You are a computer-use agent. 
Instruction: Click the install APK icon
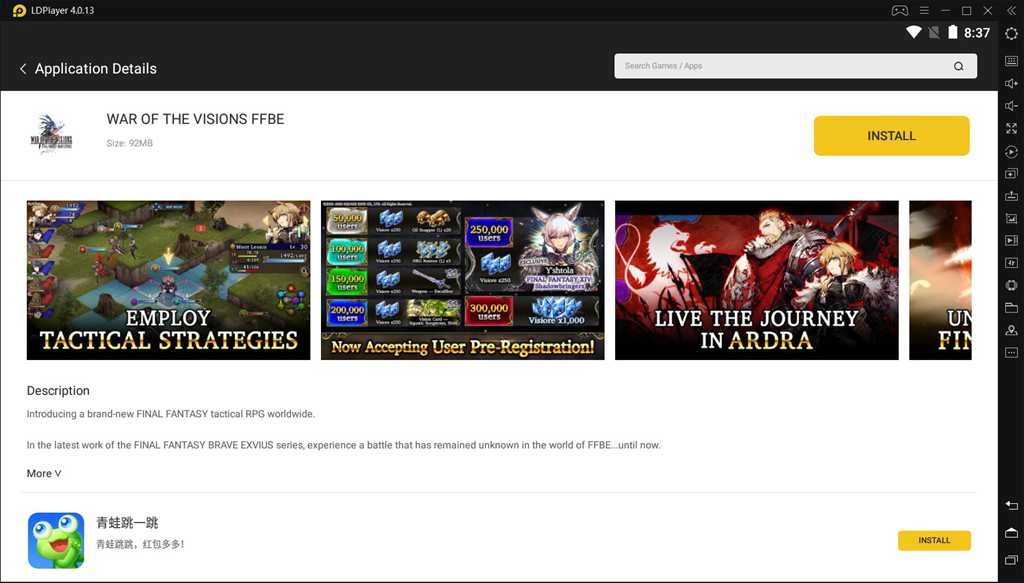(1011, 196)
